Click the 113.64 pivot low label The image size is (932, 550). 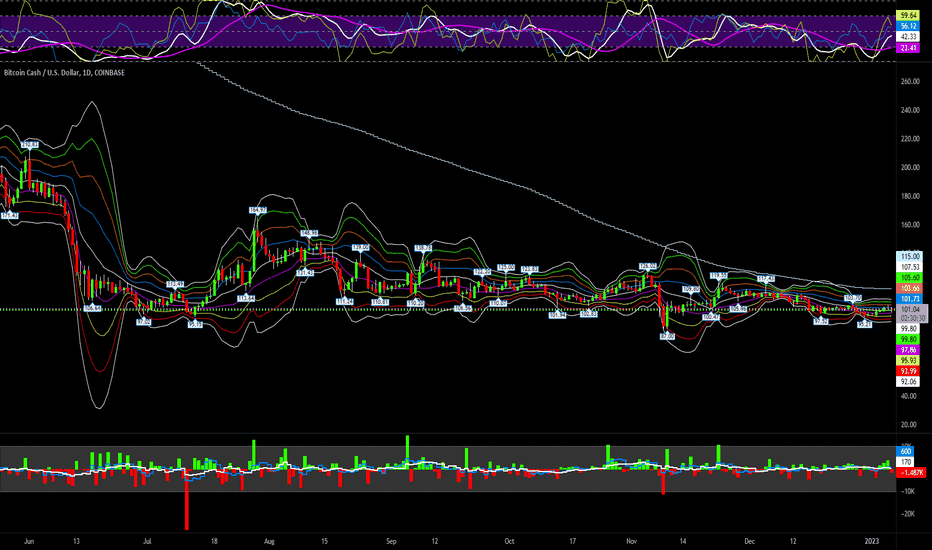pyautogui.click(x=245, y=298)
